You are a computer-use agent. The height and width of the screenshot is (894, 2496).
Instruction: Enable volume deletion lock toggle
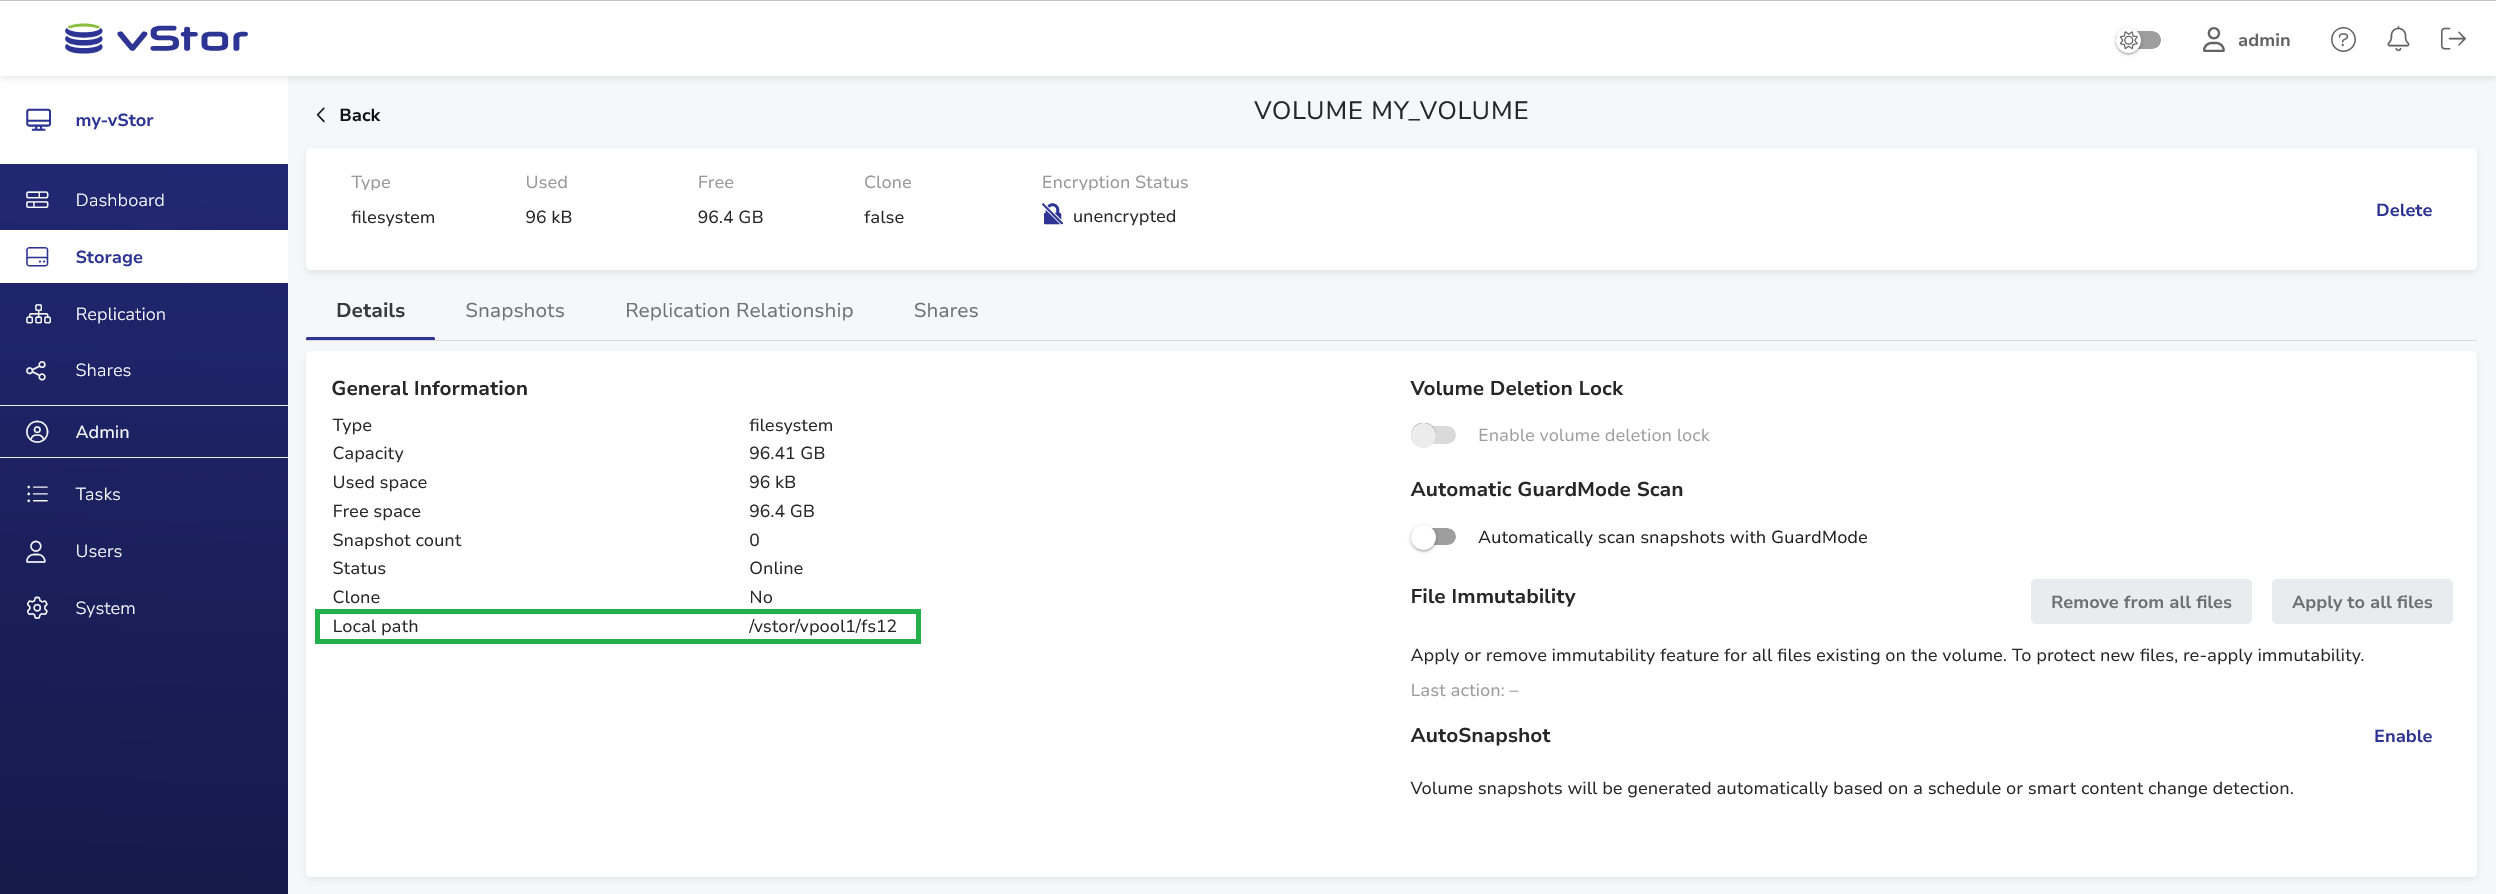point(1433,435)
